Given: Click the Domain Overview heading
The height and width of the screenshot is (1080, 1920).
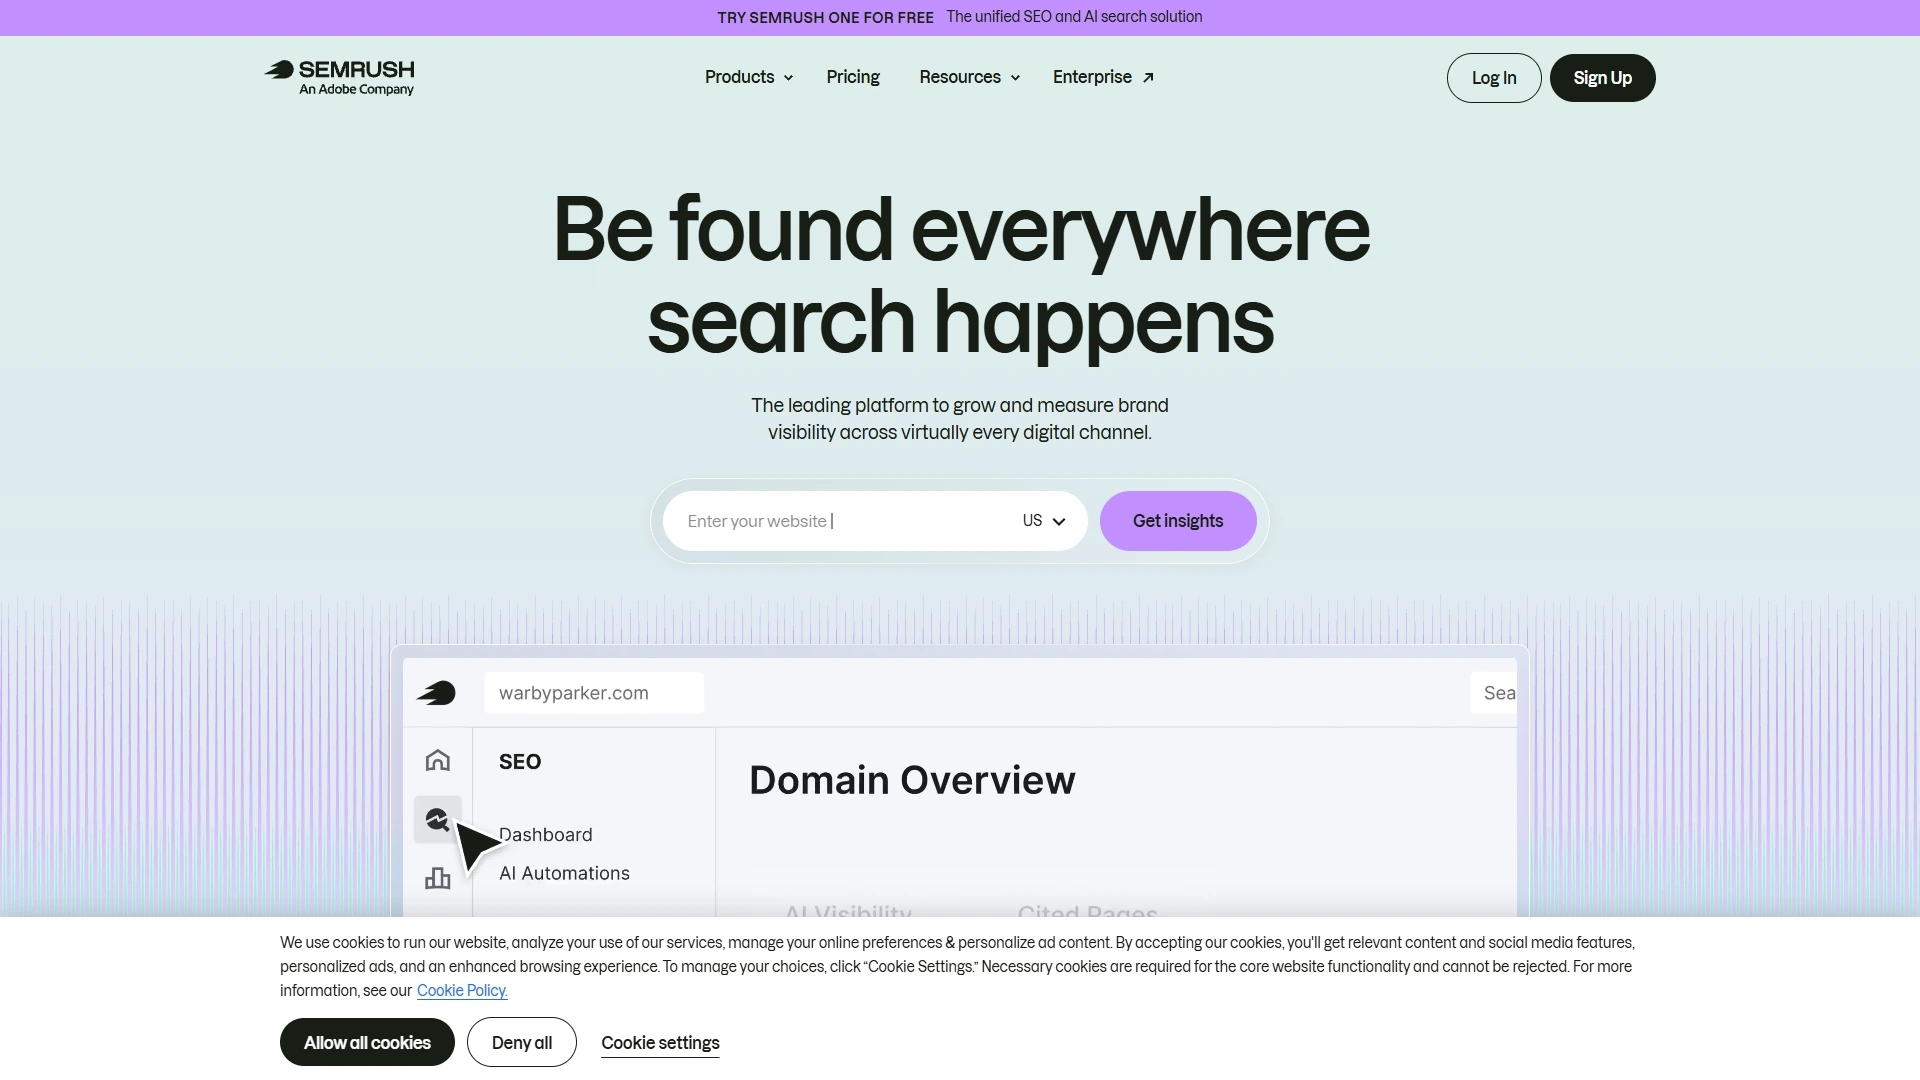Looking at the screenshot, I should [912, 780].
